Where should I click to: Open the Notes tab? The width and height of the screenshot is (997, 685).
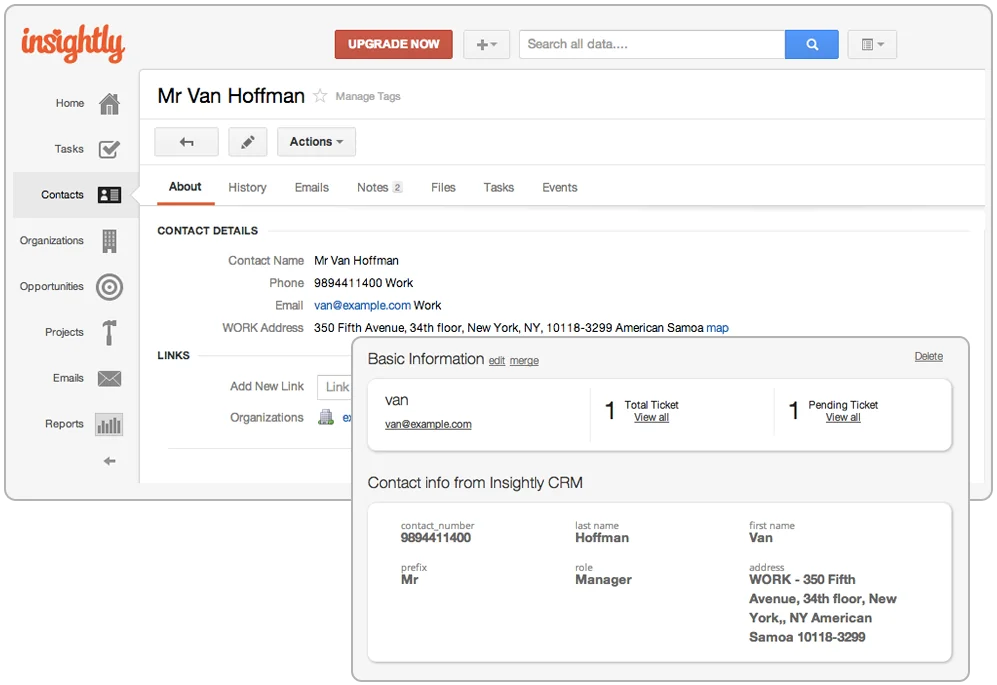coord(379,188)
